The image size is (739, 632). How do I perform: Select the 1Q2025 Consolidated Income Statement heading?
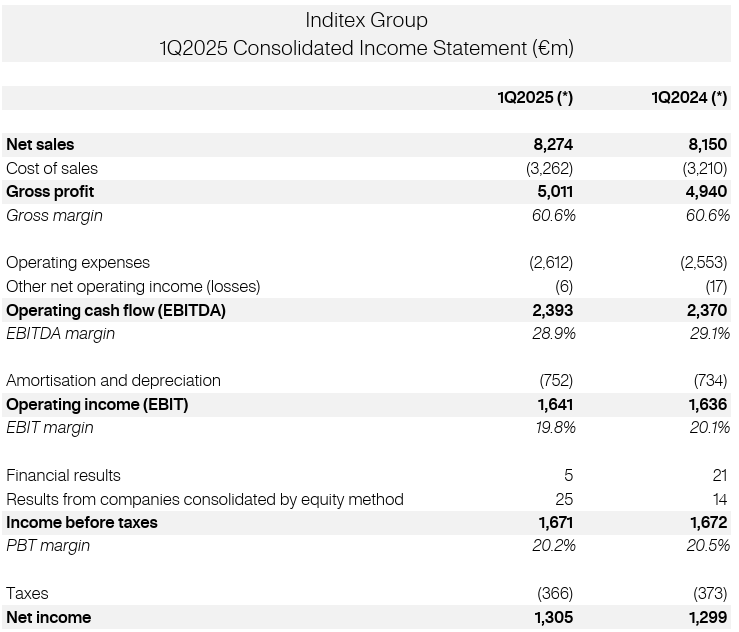coord(366,48)
